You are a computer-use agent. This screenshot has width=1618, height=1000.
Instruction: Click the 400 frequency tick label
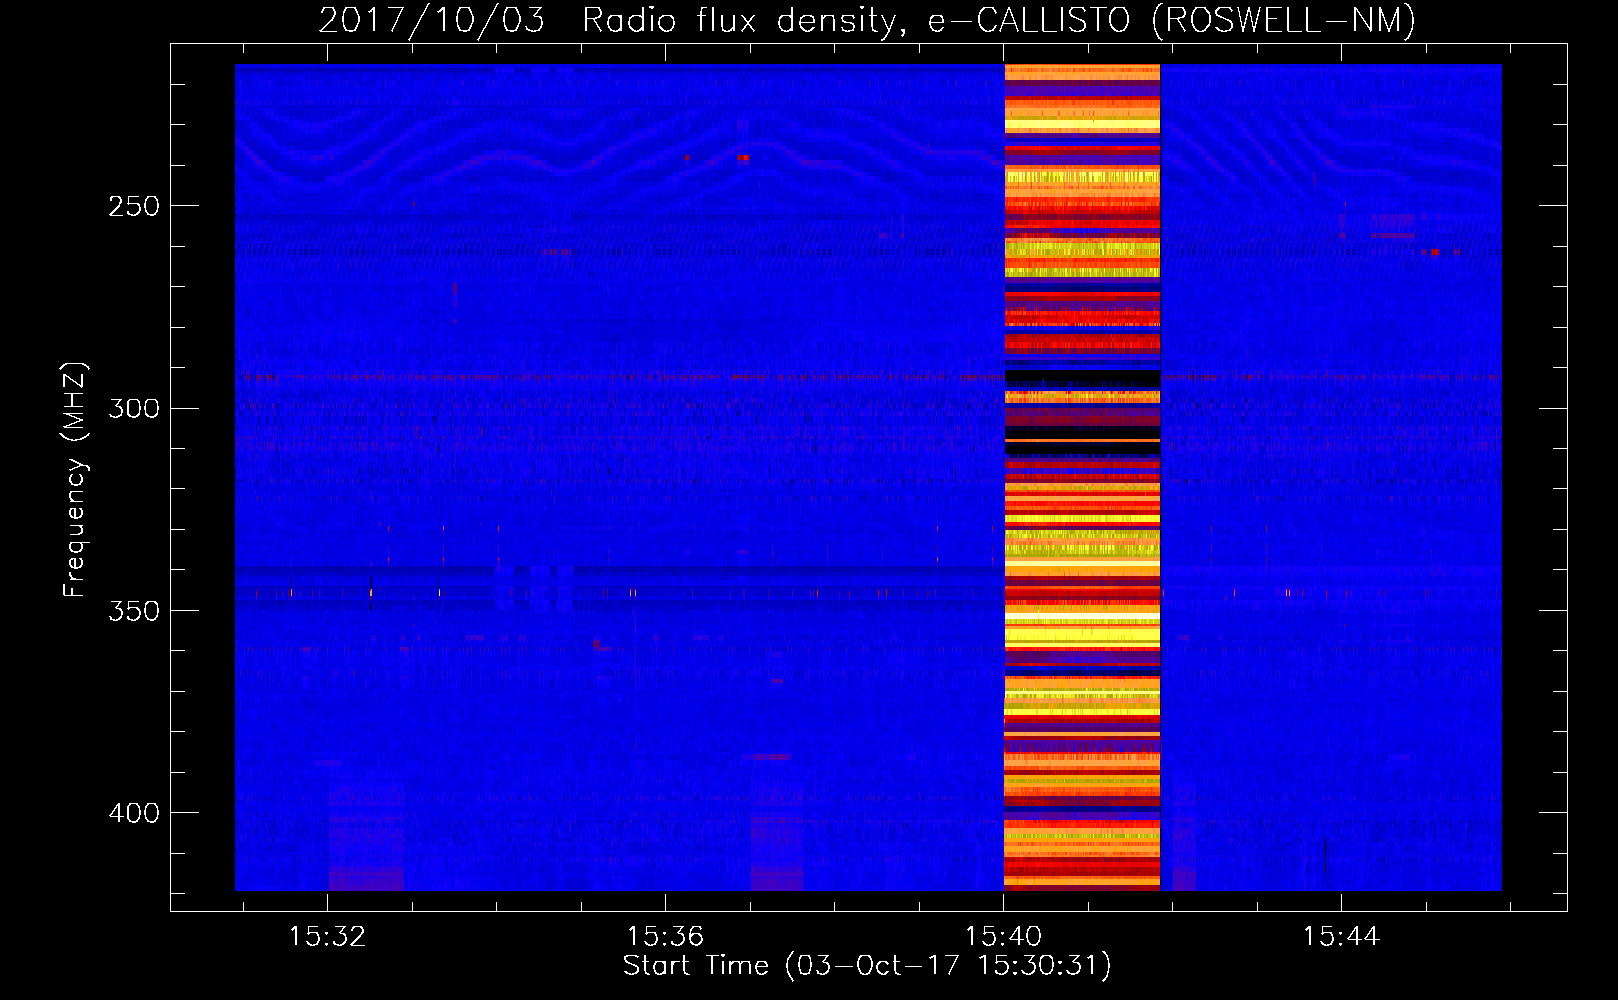coord(134,813)
